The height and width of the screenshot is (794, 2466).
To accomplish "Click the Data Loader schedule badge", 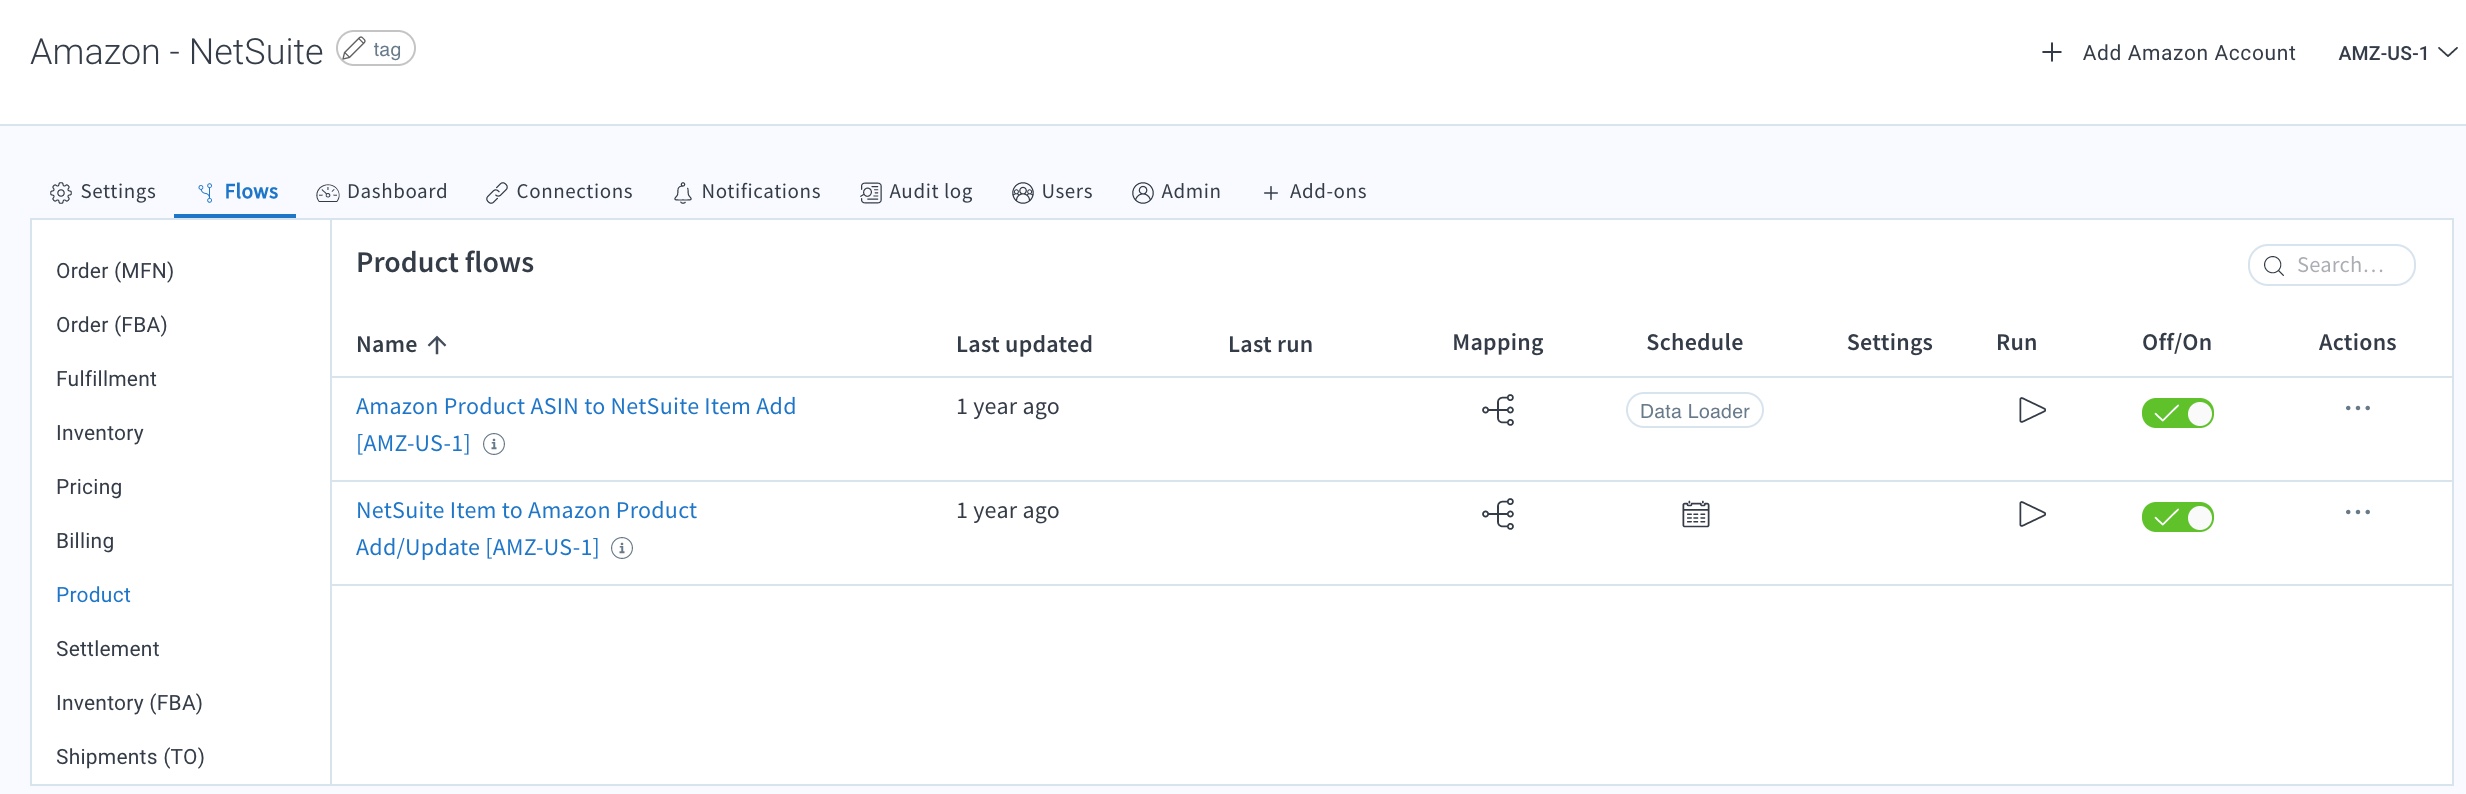I will (x=1694, y=411).
